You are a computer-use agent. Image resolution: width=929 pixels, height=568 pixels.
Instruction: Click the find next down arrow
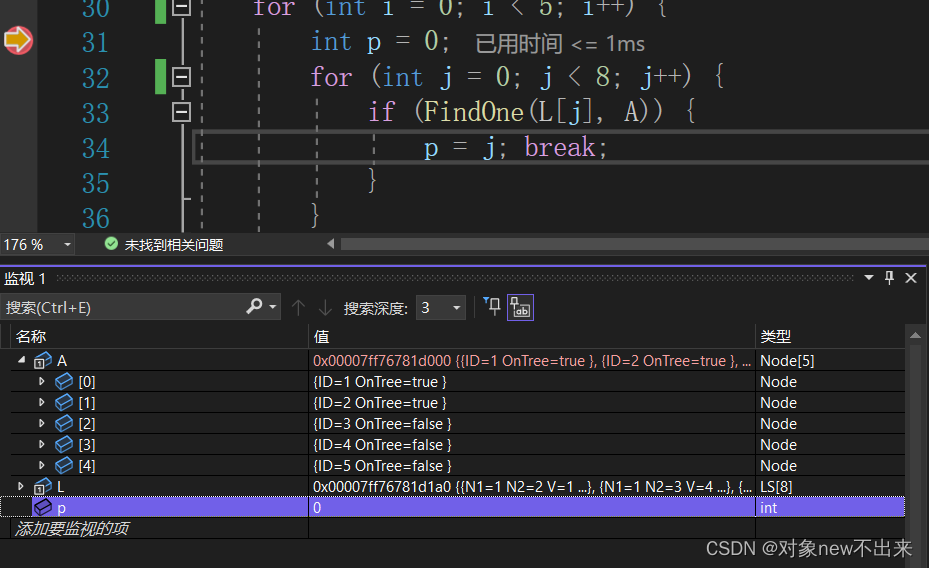325,307
